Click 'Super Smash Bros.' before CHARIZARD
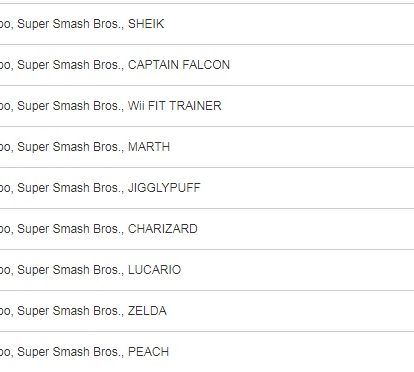The height and width of the screenshot is (372, 414). tap(70, 229)
